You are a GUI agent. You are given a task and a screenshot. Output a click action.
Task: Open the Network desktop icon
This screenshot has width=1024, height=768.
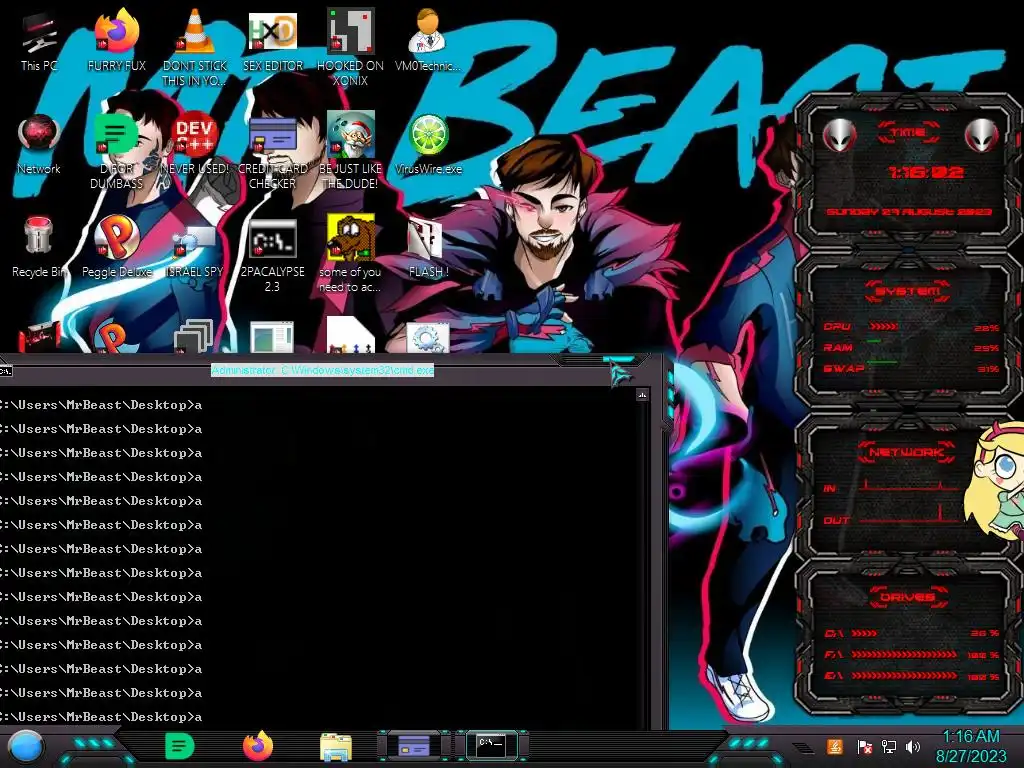click(x=39, y=145)
